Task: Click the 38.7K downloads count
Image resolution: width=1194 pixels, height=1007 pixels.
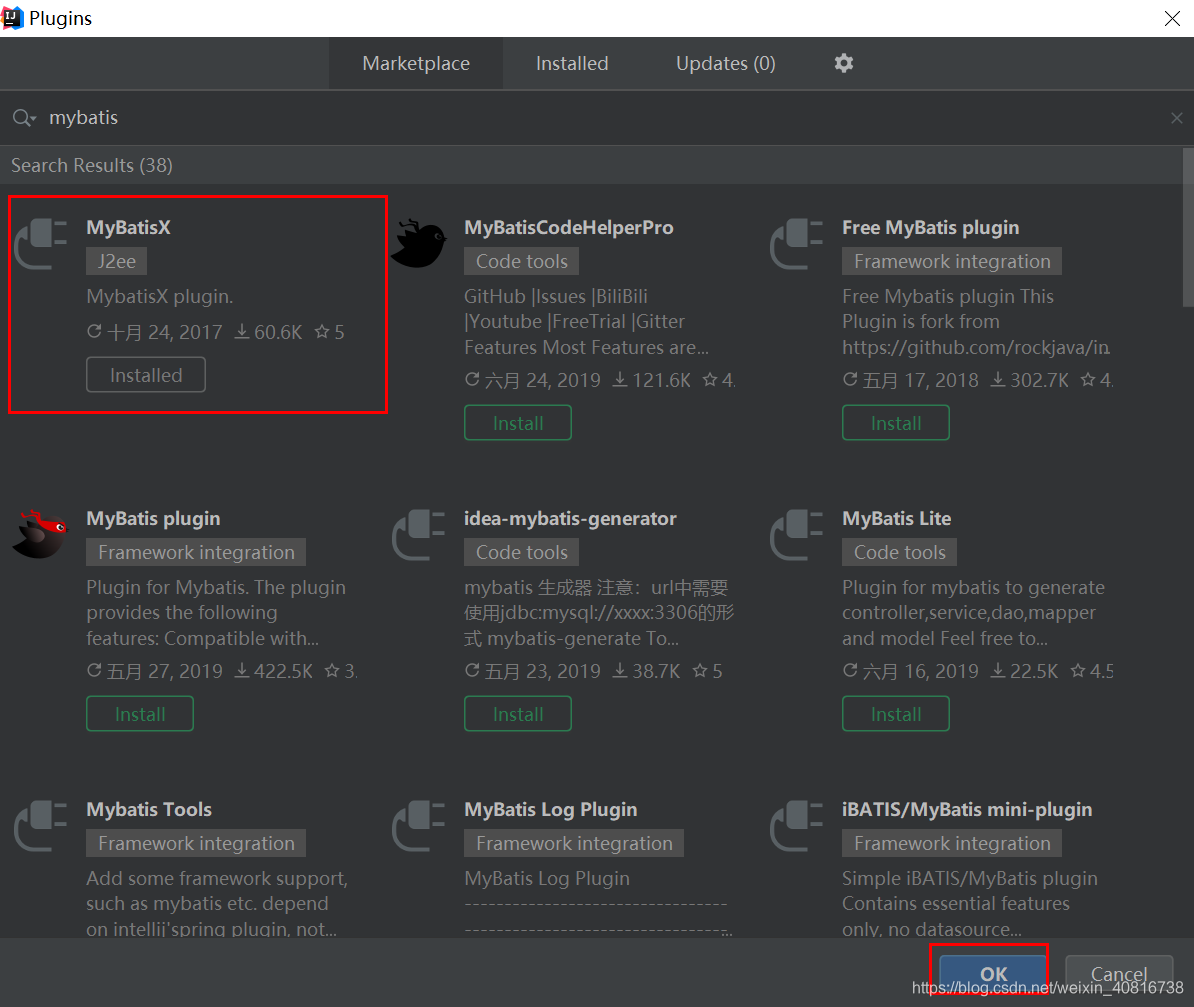Action: click(x=646, y=671)
